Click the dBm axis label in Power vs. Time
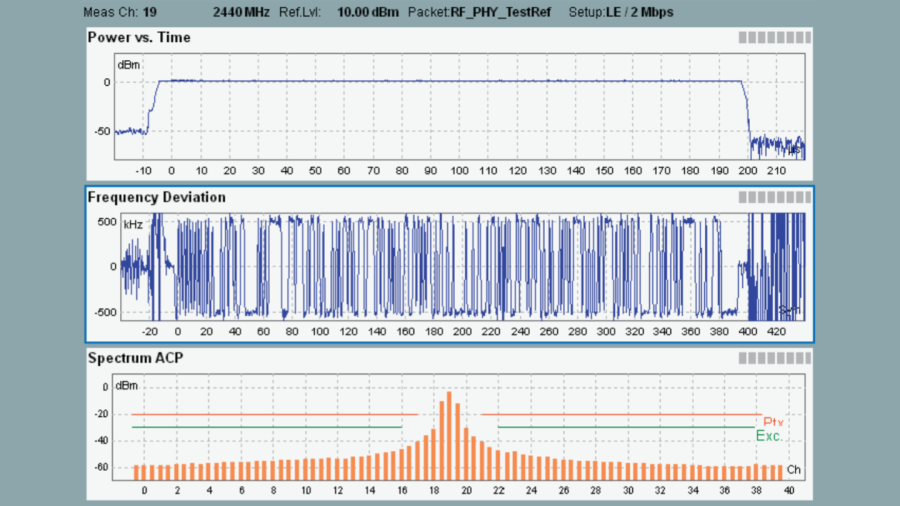Screen dimensions: 900x506 click(x=129, y=65)
